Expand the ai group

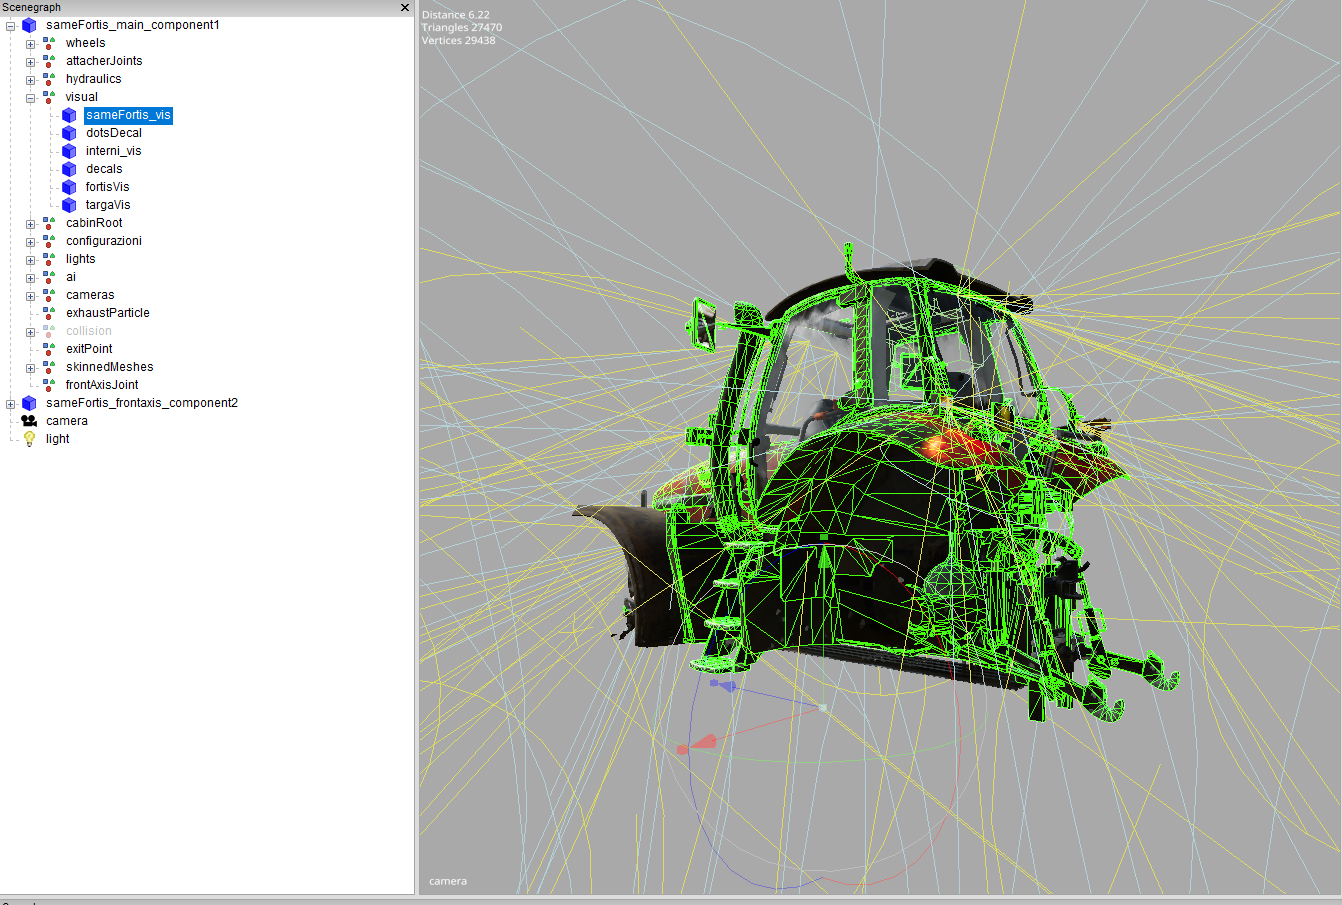[x=30, y=278]
